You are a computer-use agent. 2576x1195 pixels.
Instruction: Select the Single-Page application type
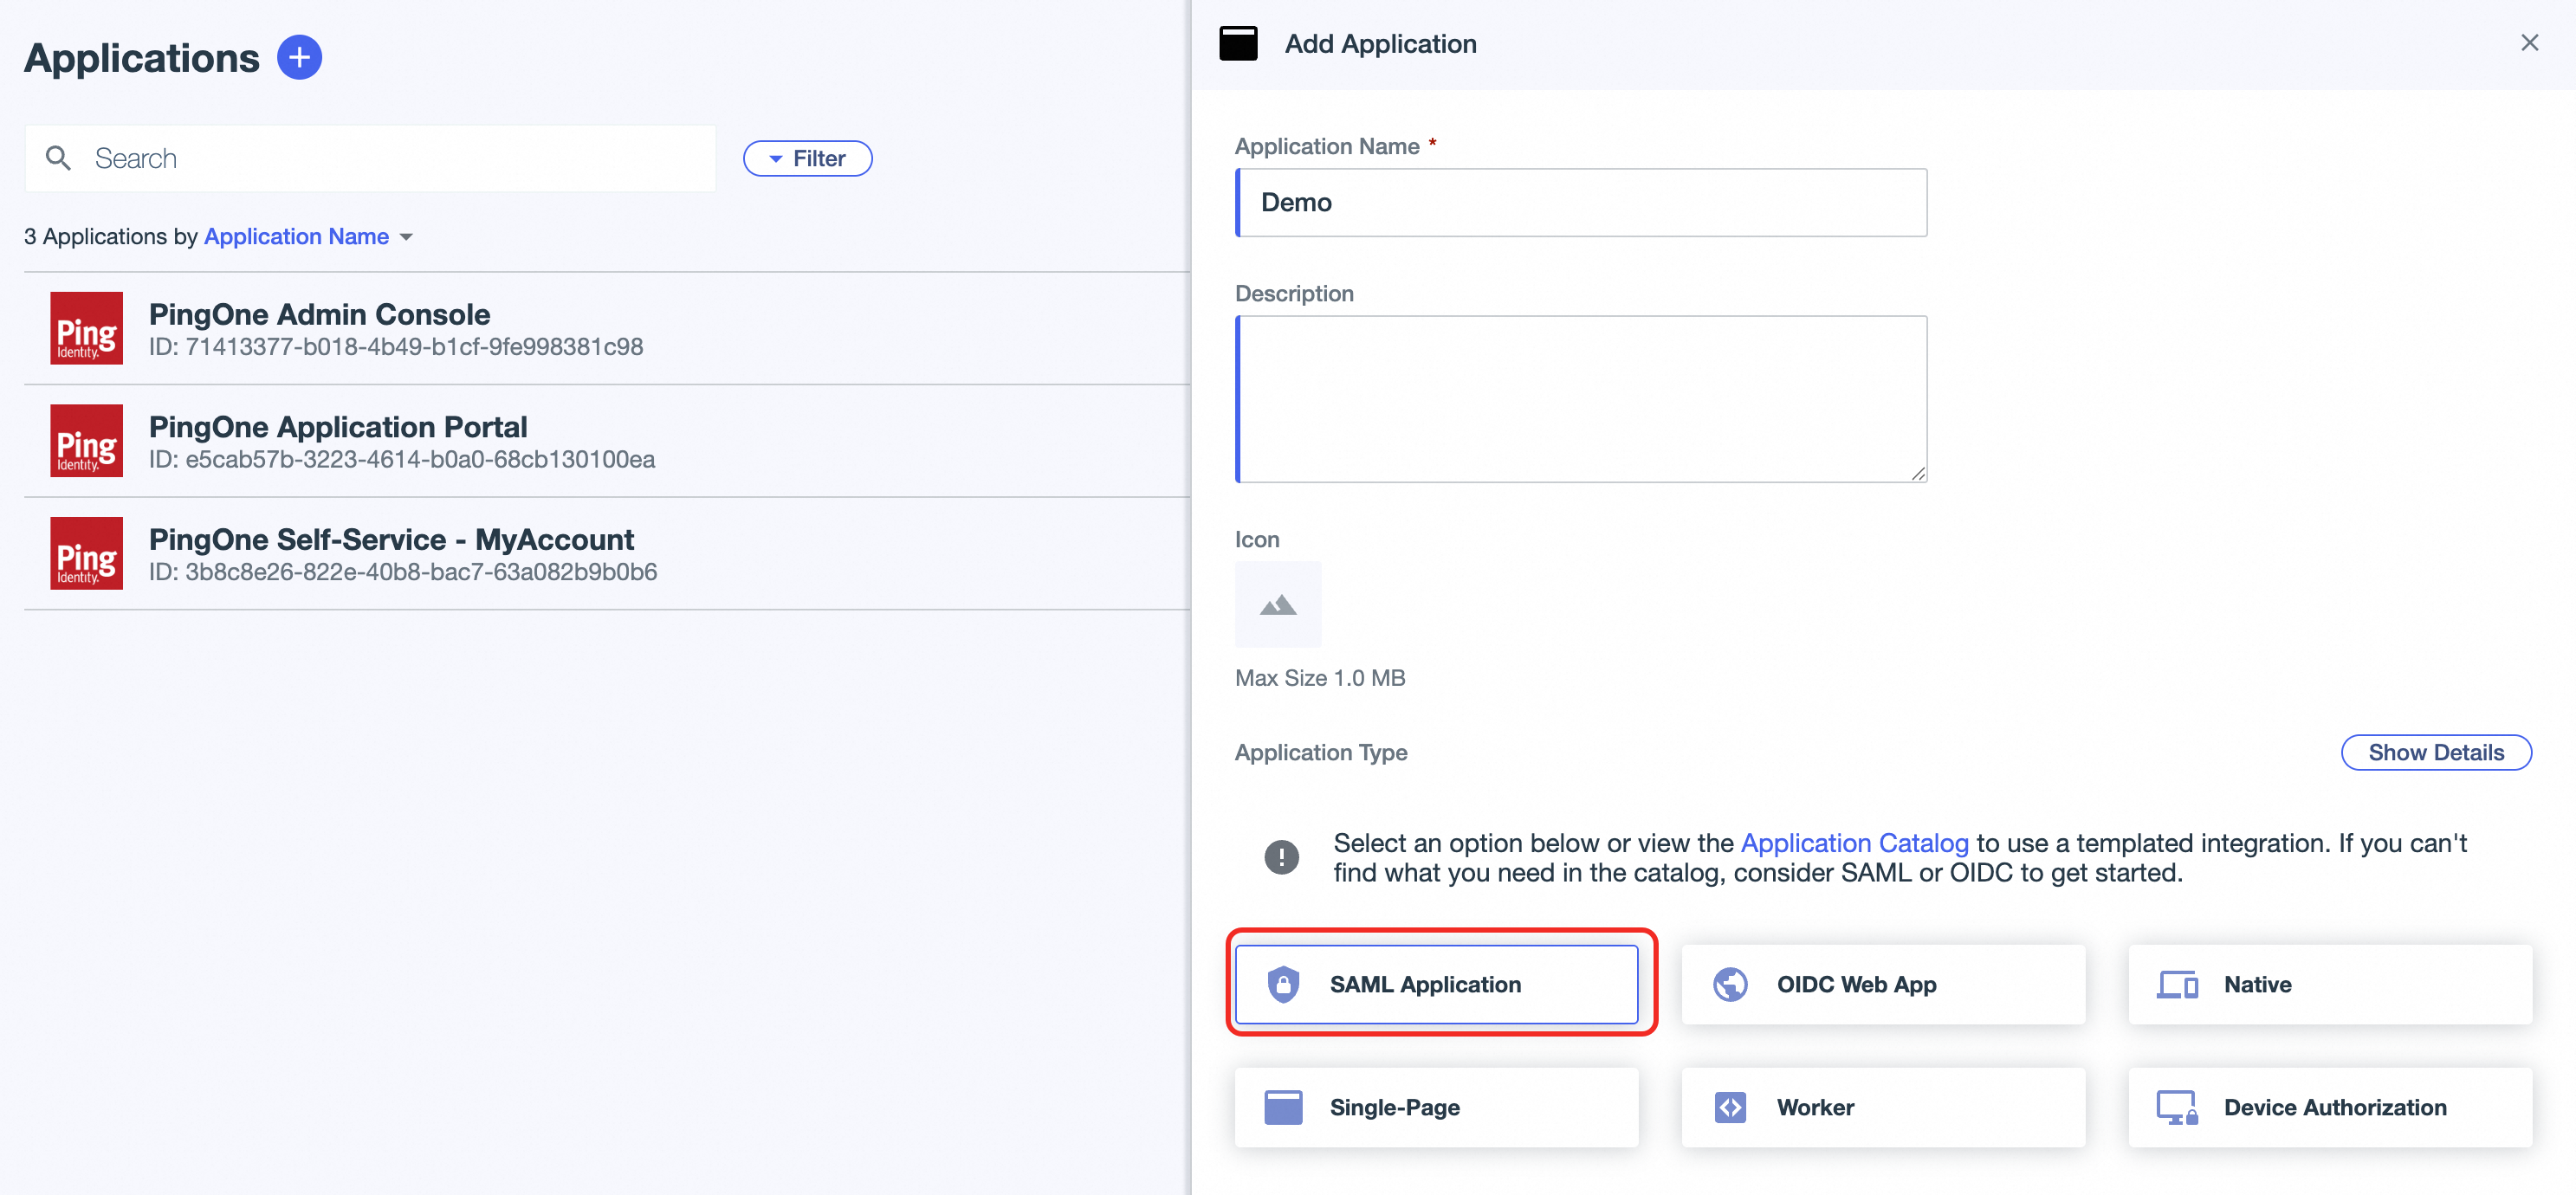click(1436, 1107)
